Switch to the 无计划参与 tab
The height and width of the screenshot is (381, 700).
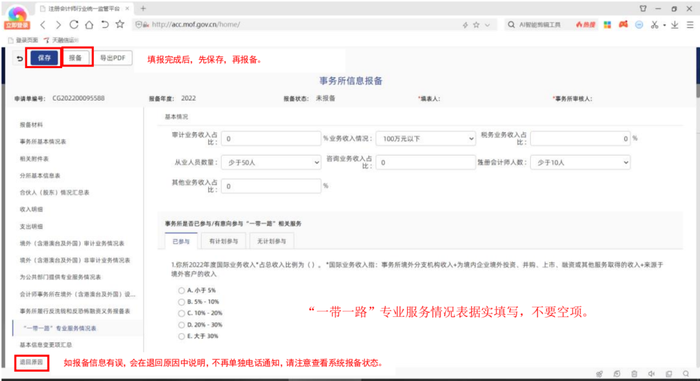(271, 241)
